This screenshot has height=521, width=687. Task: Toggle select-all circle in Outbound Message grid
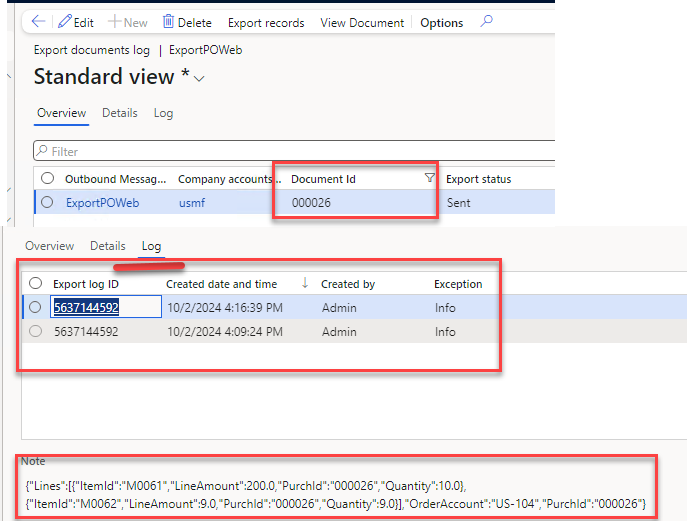(x=47, y=178)
